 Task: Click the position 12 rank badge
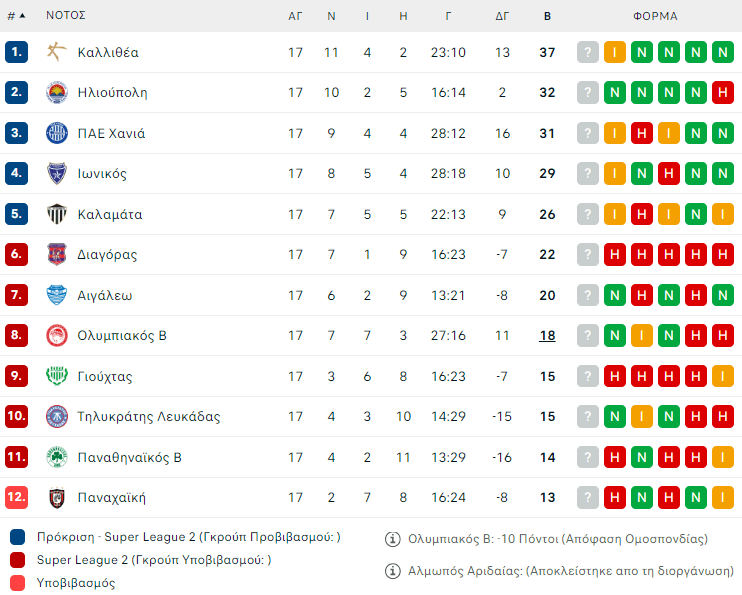16,498
